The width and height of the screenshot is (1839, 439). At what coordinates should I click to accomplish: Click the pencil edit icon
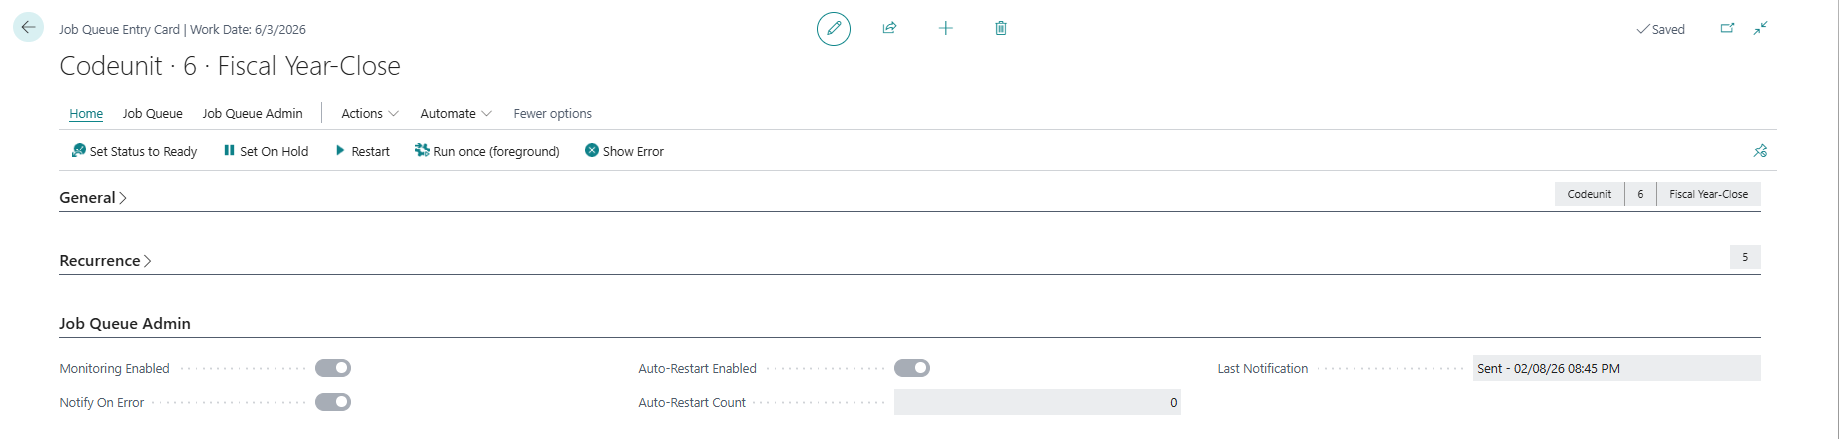coord(834,29)
